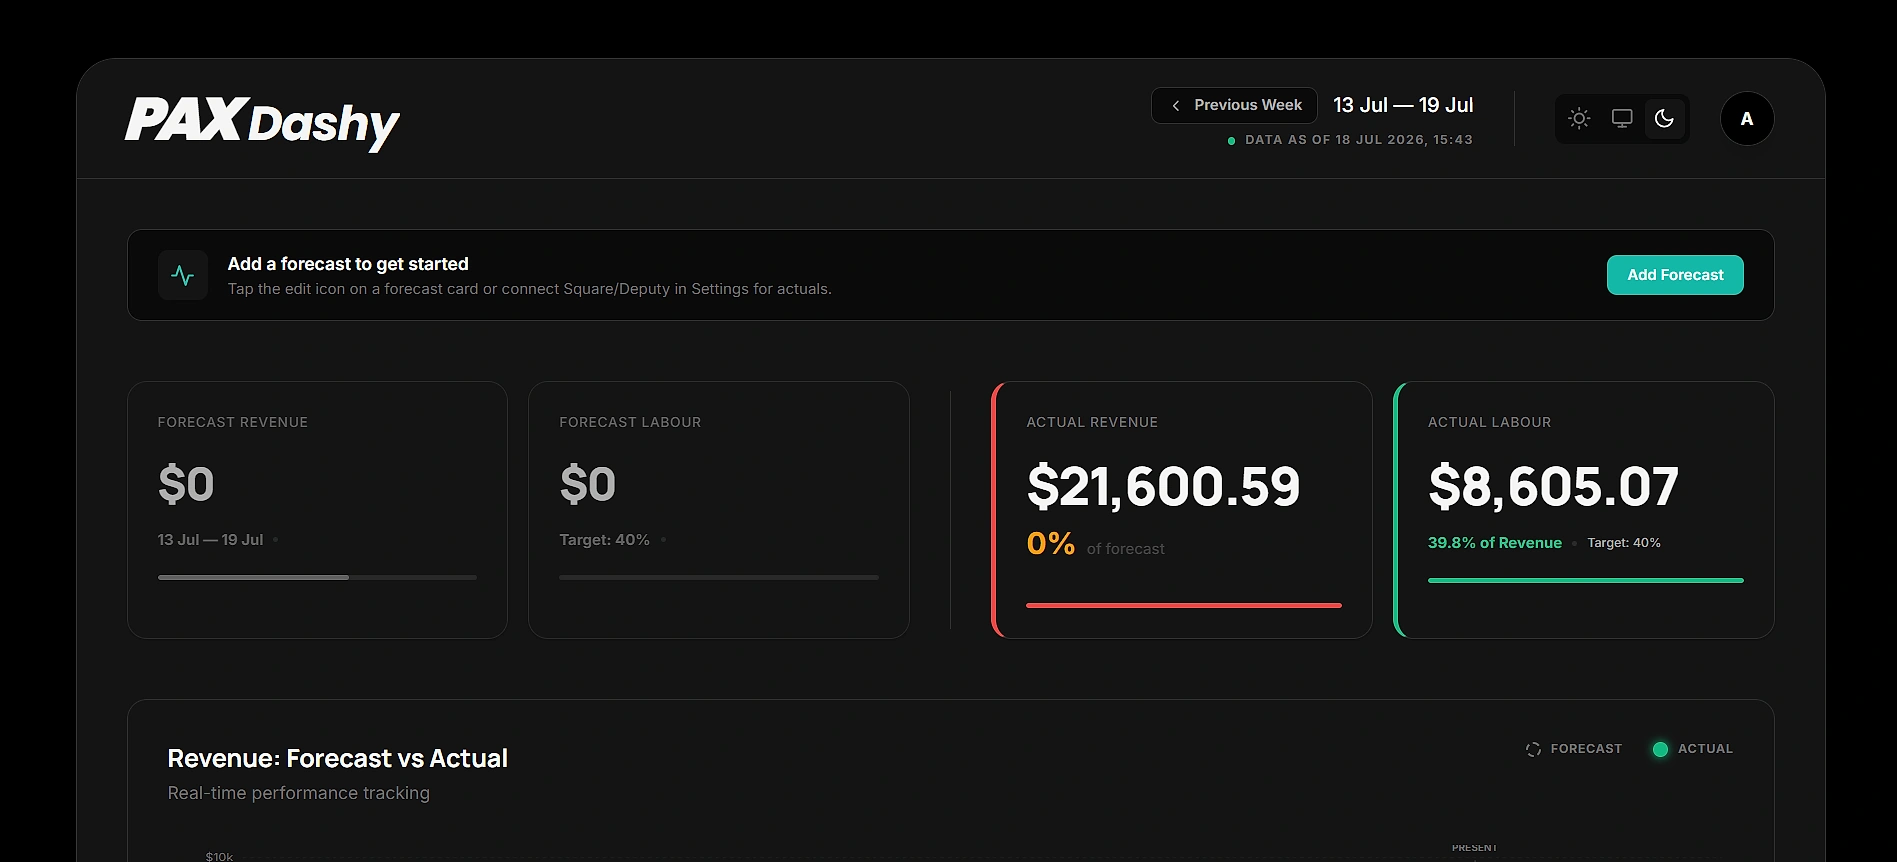Click the Real-time performance tracking subtitle
1897x862 pixels.
[298, 793]
